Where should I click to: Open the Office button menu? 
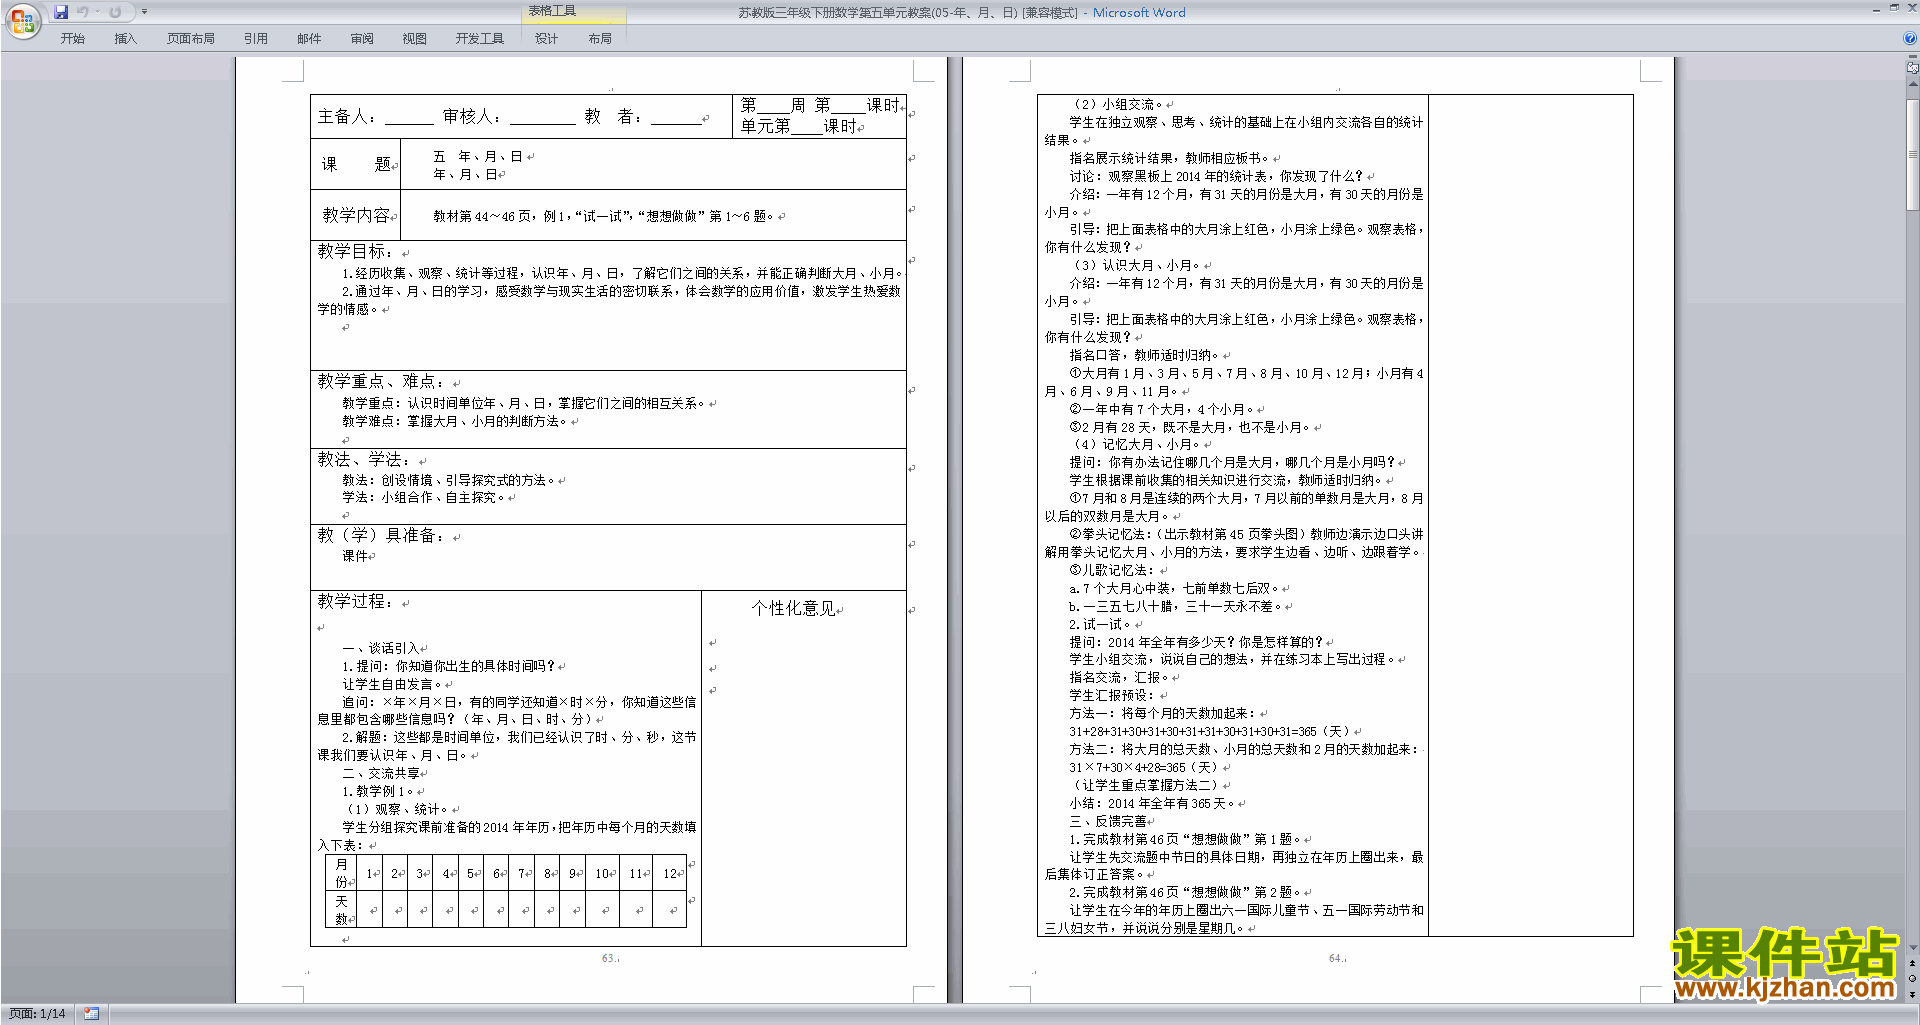22,20
